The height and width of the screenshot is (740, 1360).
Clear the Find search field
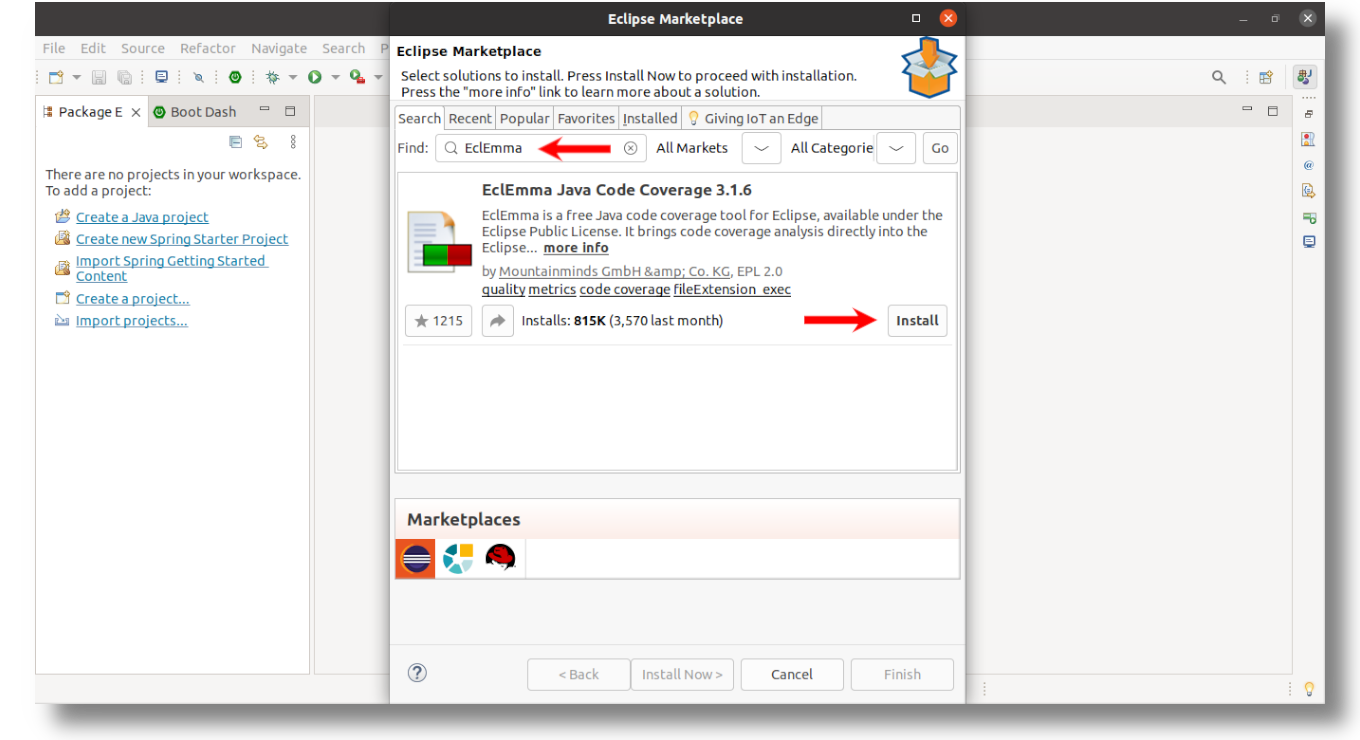coord(630,148)
